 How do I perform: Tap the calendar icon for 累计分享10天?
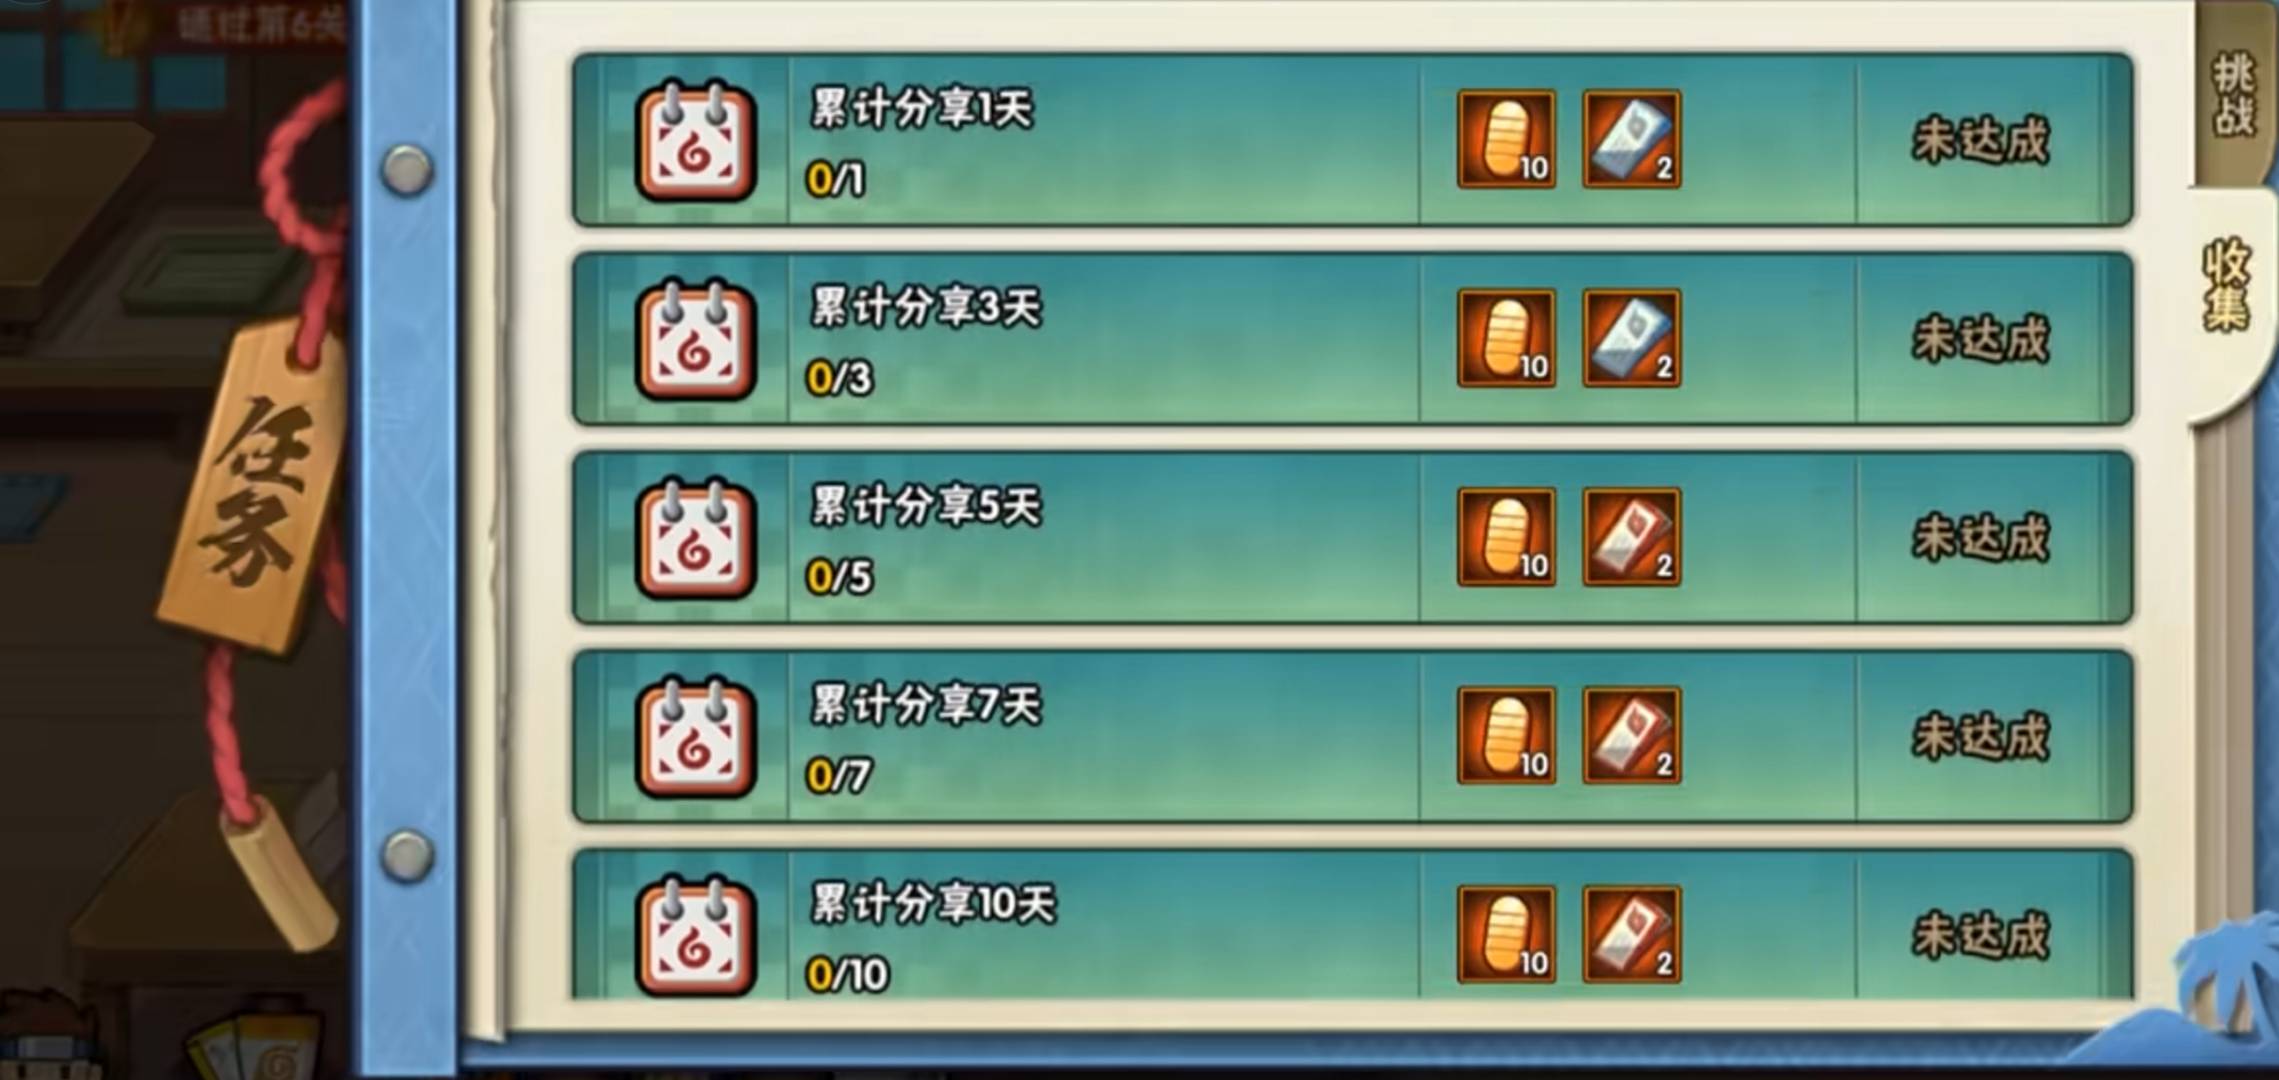pos(696,936)
